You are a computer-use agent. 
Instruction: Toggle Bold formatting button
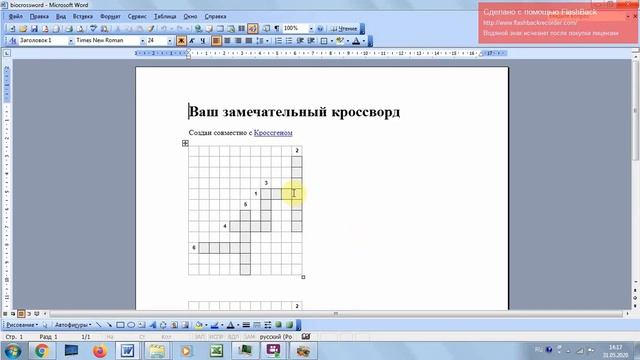click(181, 40)
